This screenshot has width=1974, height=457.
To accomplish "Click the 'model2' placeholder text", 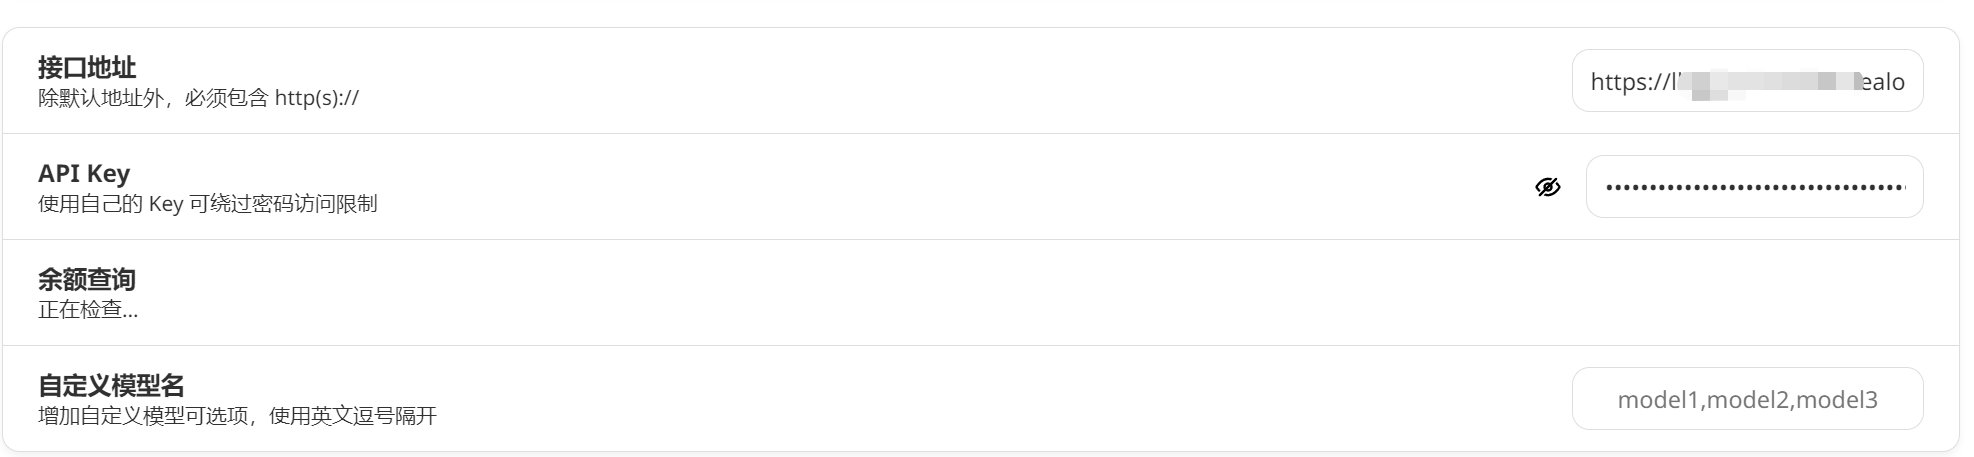I will point(1748,400).
